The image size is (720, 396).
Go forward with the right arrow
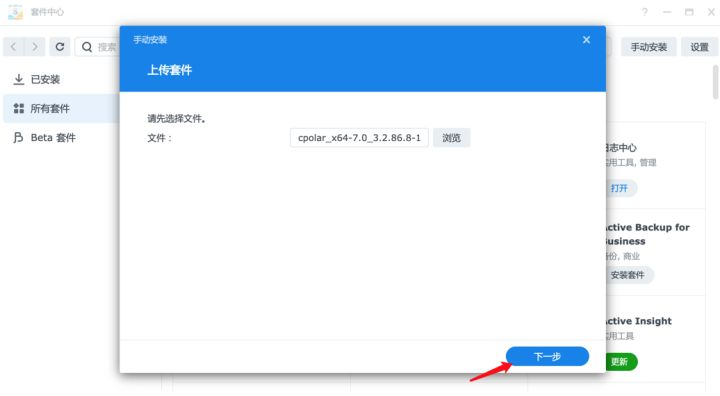[35, 47]
